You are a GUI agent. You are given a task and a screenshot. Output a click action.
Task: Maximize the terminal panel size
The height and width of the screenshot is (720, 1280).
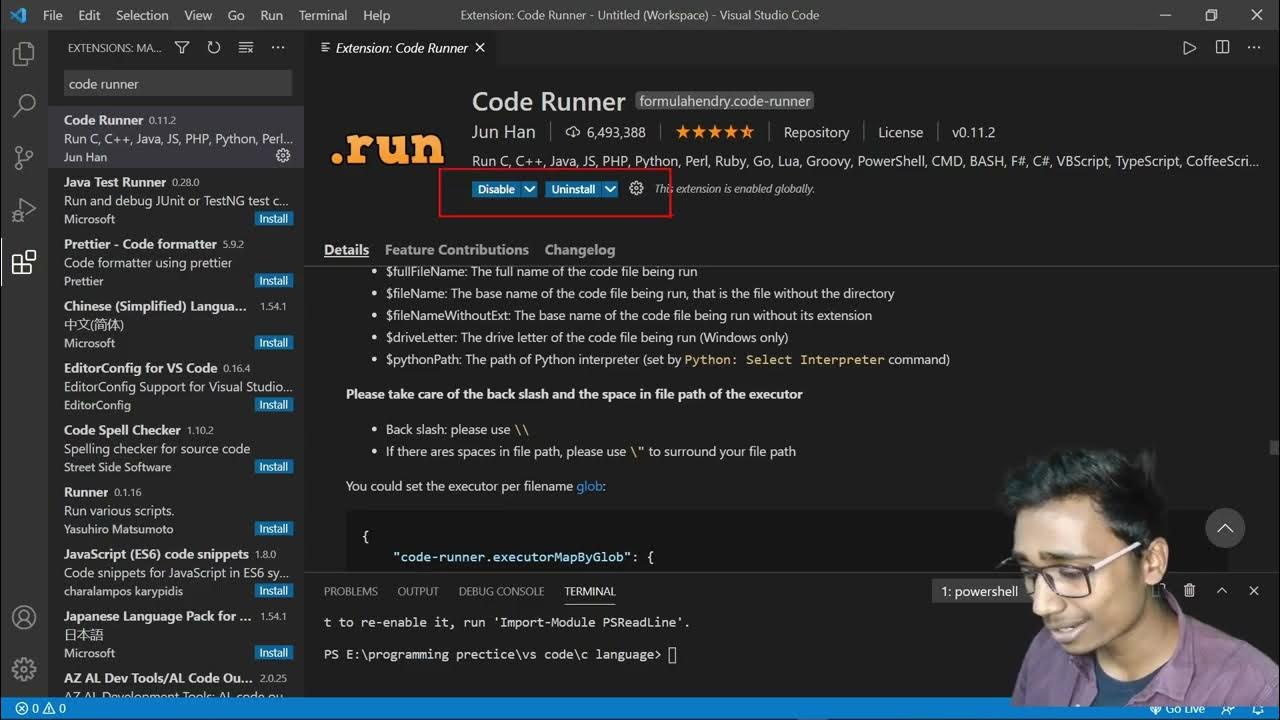pos(1221,591)
